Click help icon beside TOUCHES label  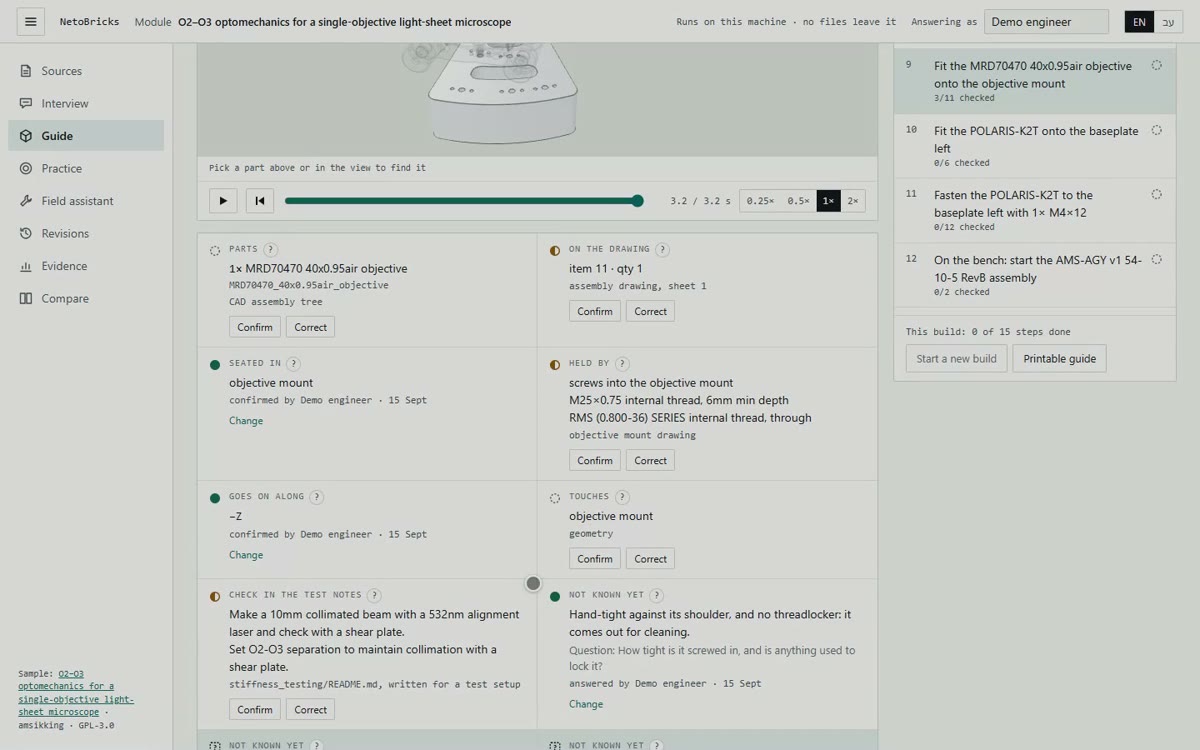[622, 497]
